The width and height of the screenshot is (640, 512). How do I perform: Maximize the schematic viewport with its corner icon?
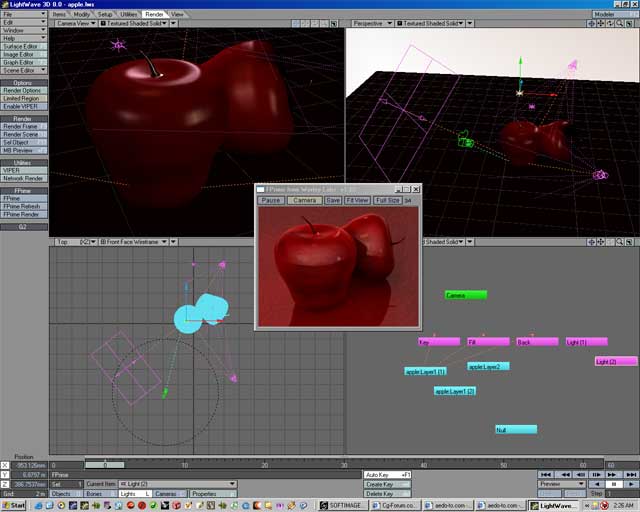point(629,242)
